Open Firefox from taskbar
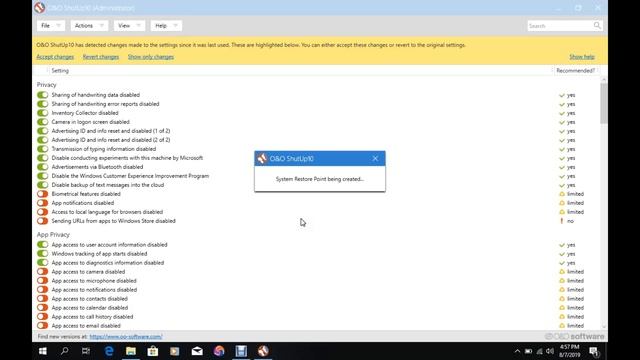The height and width of the screenshot is (360, 640). 219,351
